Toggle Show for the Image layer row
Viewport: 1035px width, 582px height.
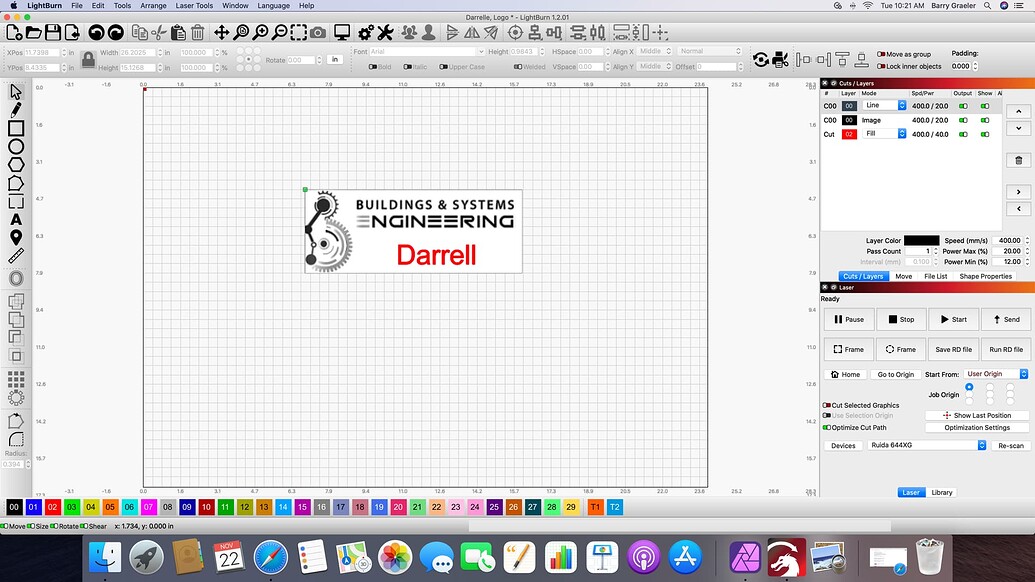tap(985, 120)
